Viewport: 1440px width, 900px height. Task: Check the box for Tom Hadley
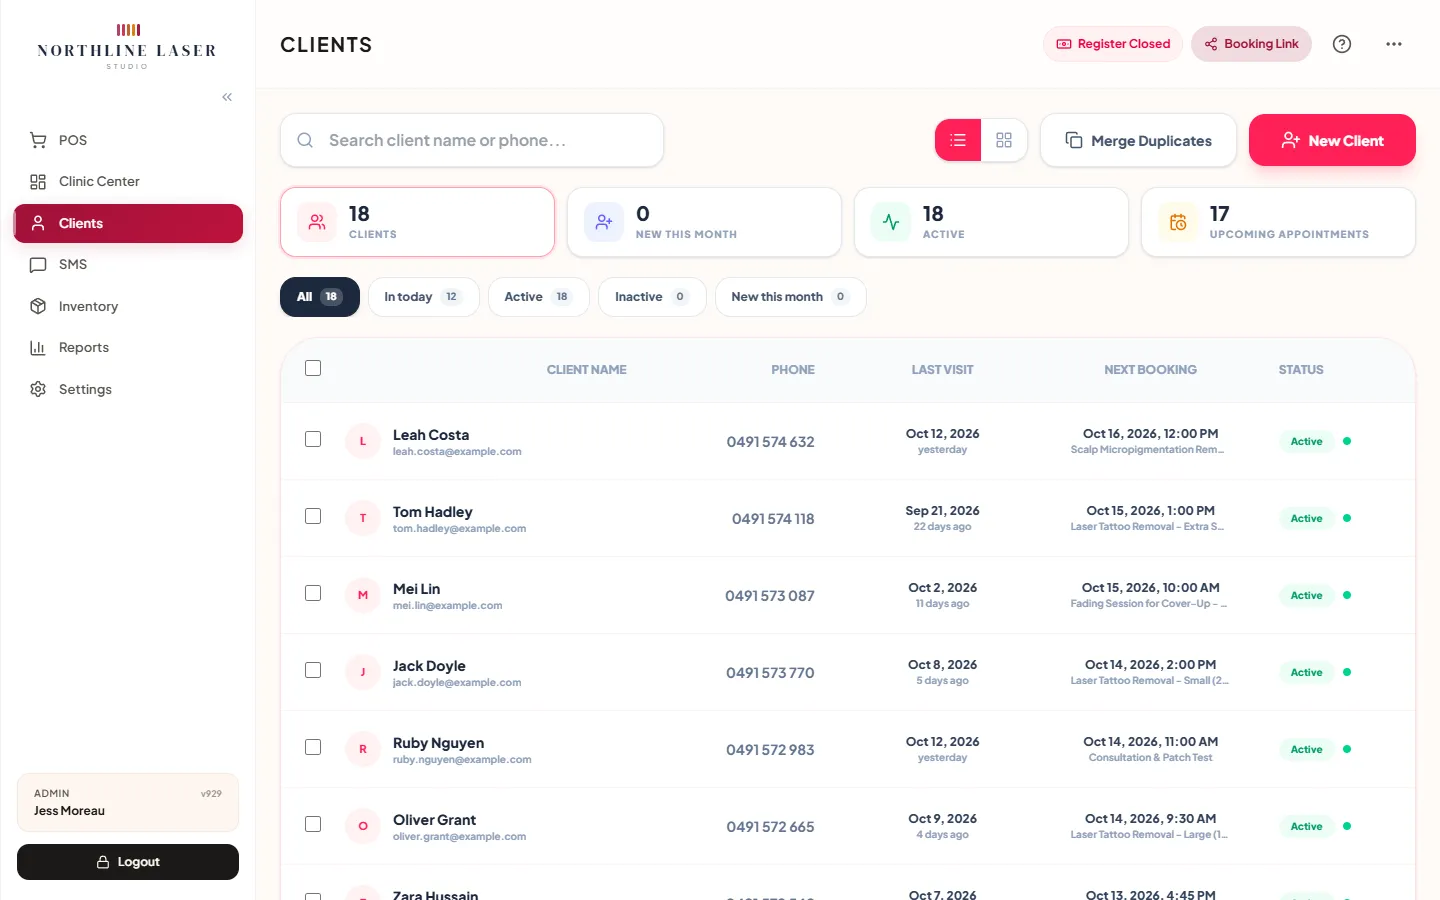(313, 516)
